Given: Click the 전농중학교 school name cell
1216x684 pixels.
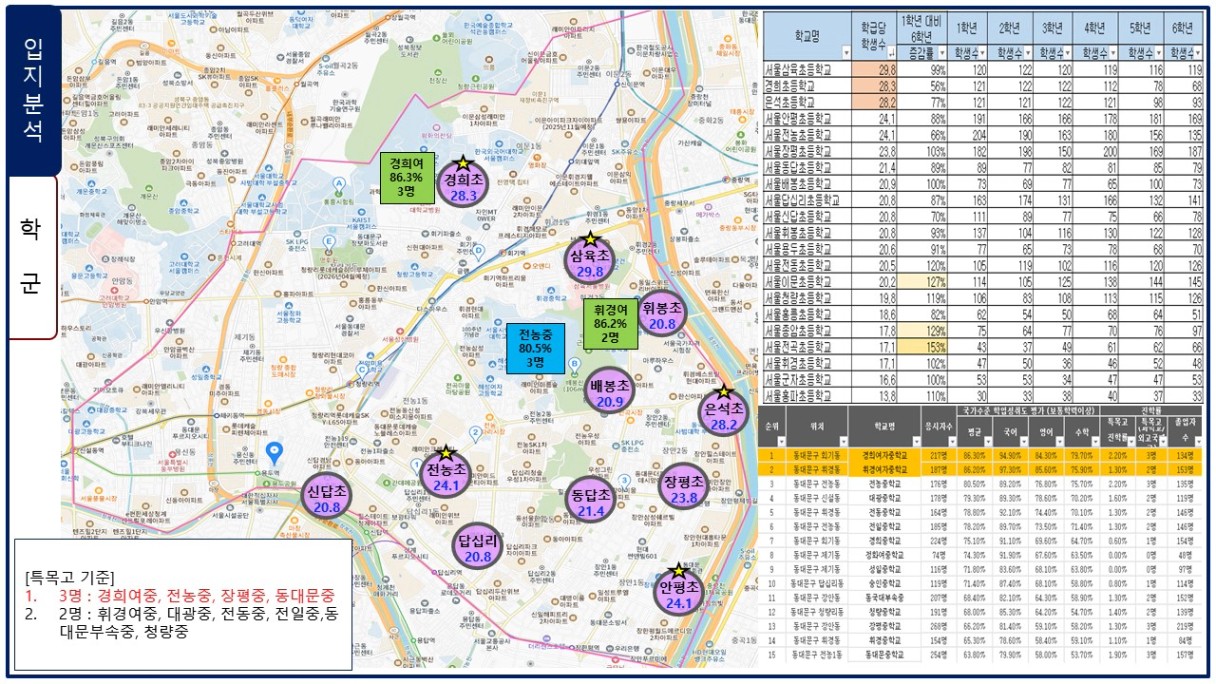Looking at the screenshot, I should coord(887,482).
